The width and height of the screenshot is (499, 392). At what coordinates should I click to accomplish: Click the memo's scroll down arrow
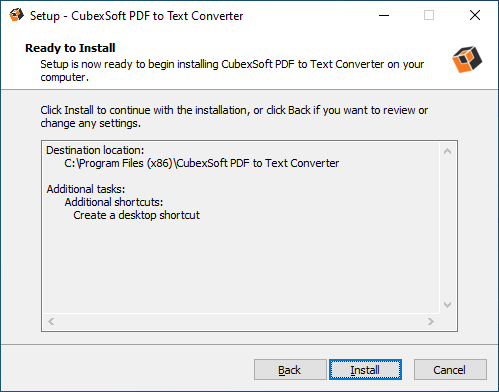pos(447,305)
